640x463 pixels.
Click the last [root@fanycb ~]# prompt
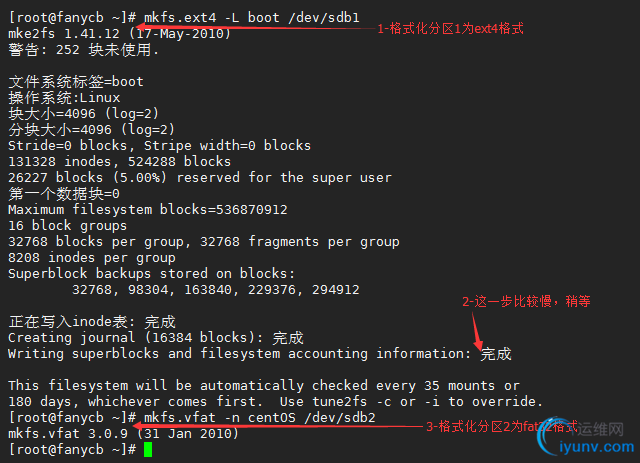pos(72,450)
